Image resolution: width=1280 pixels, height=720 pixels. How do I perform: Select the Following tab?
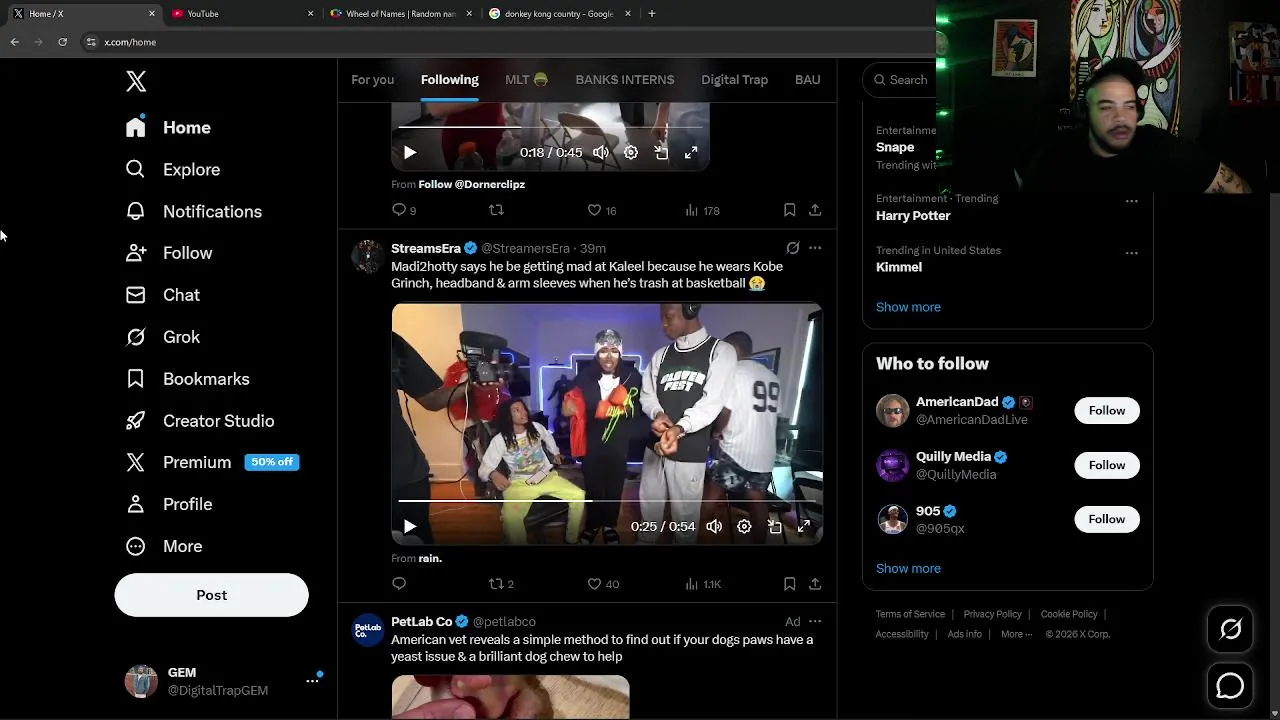click(x=449, y=80)
